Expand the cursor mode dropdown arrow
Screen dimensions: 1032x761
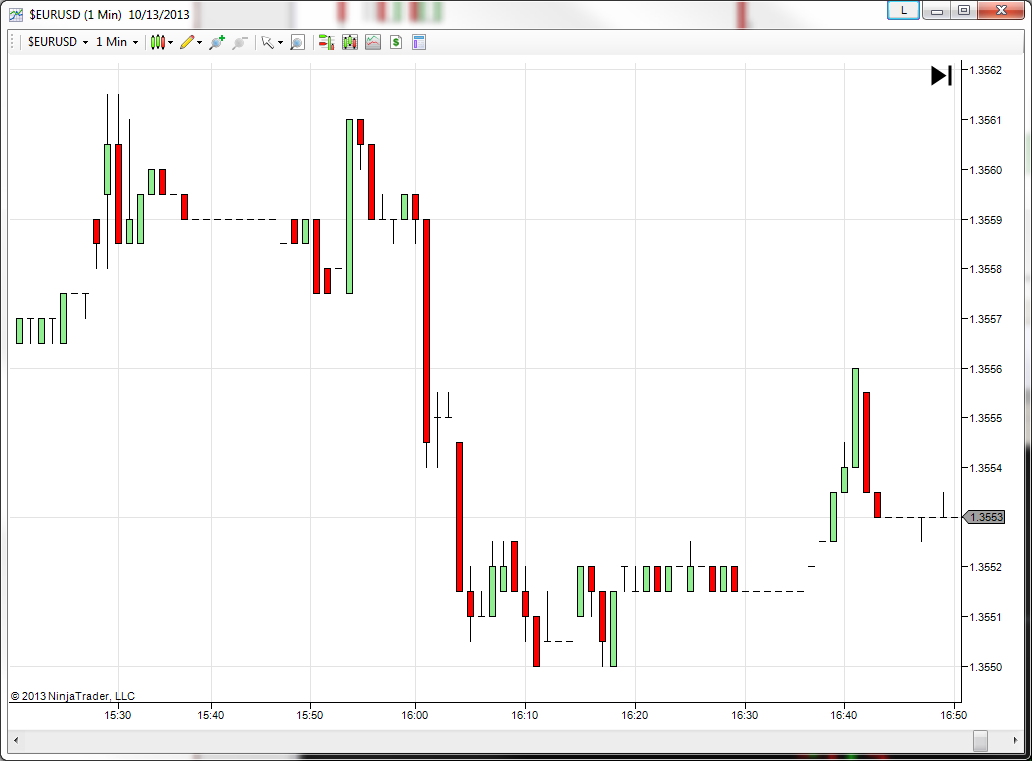[x=280, y=43]
